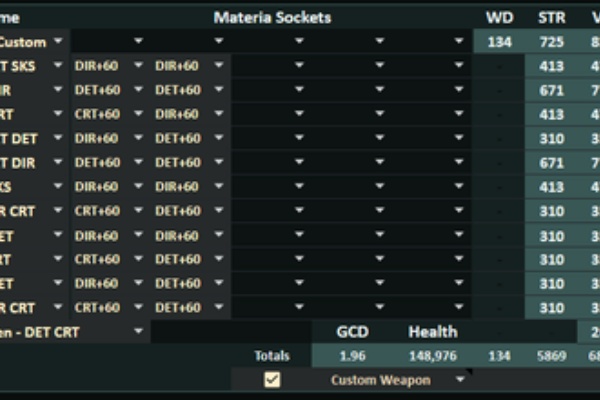Expand the DET CRT item dropdown
600x400 pixels.
[x=138, y=331]
